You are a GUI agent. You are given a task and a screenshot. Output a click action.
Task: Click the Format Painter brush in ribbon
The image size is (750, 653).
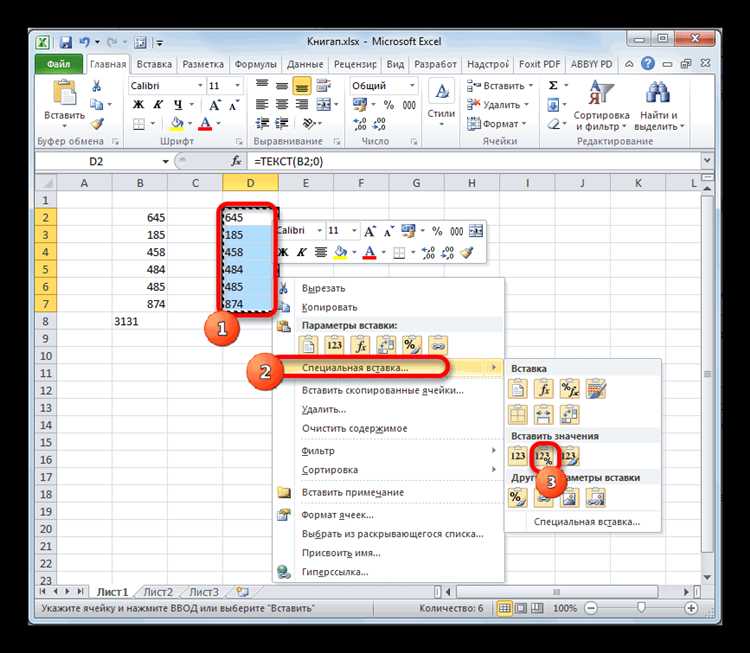(97, 124)
